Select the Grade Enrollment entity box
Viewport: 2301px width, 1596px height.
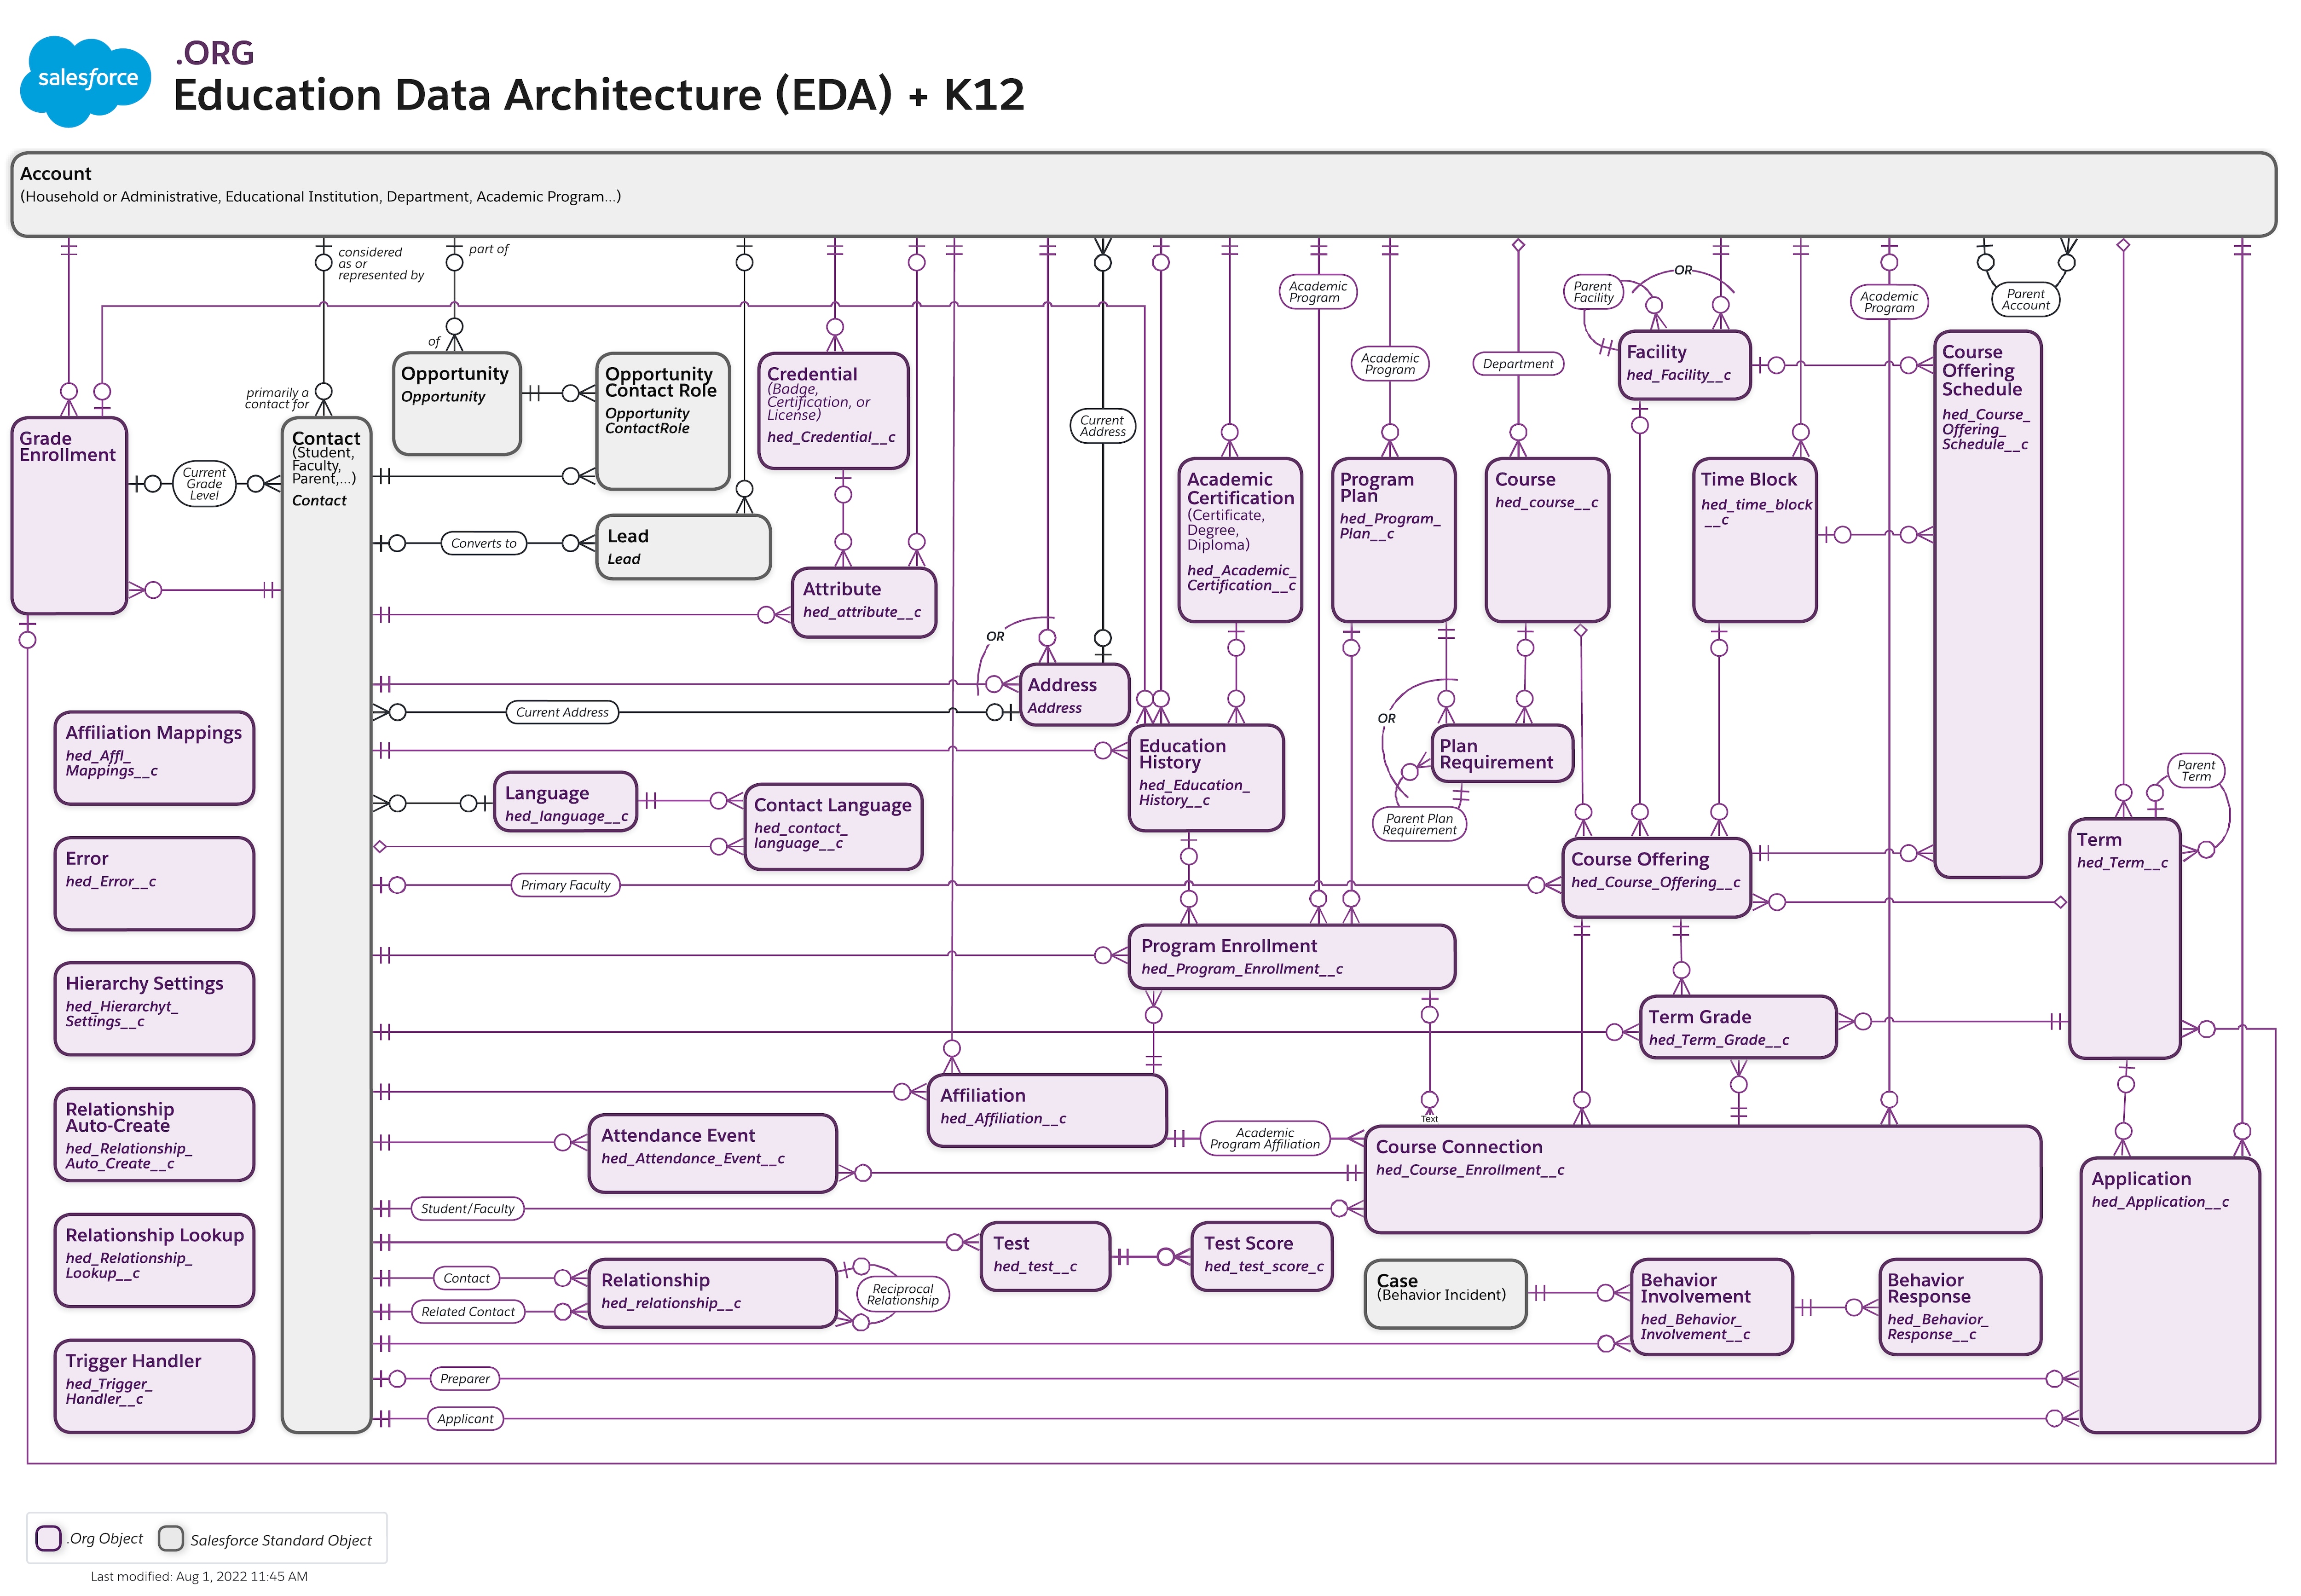[x=69, y=516]
